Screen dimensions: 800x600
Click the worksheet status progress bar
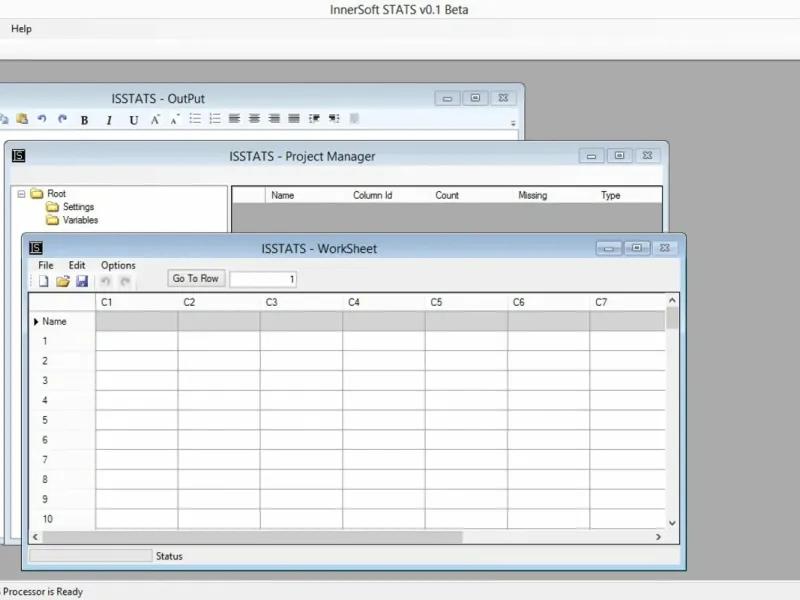[x=91, y=556]
